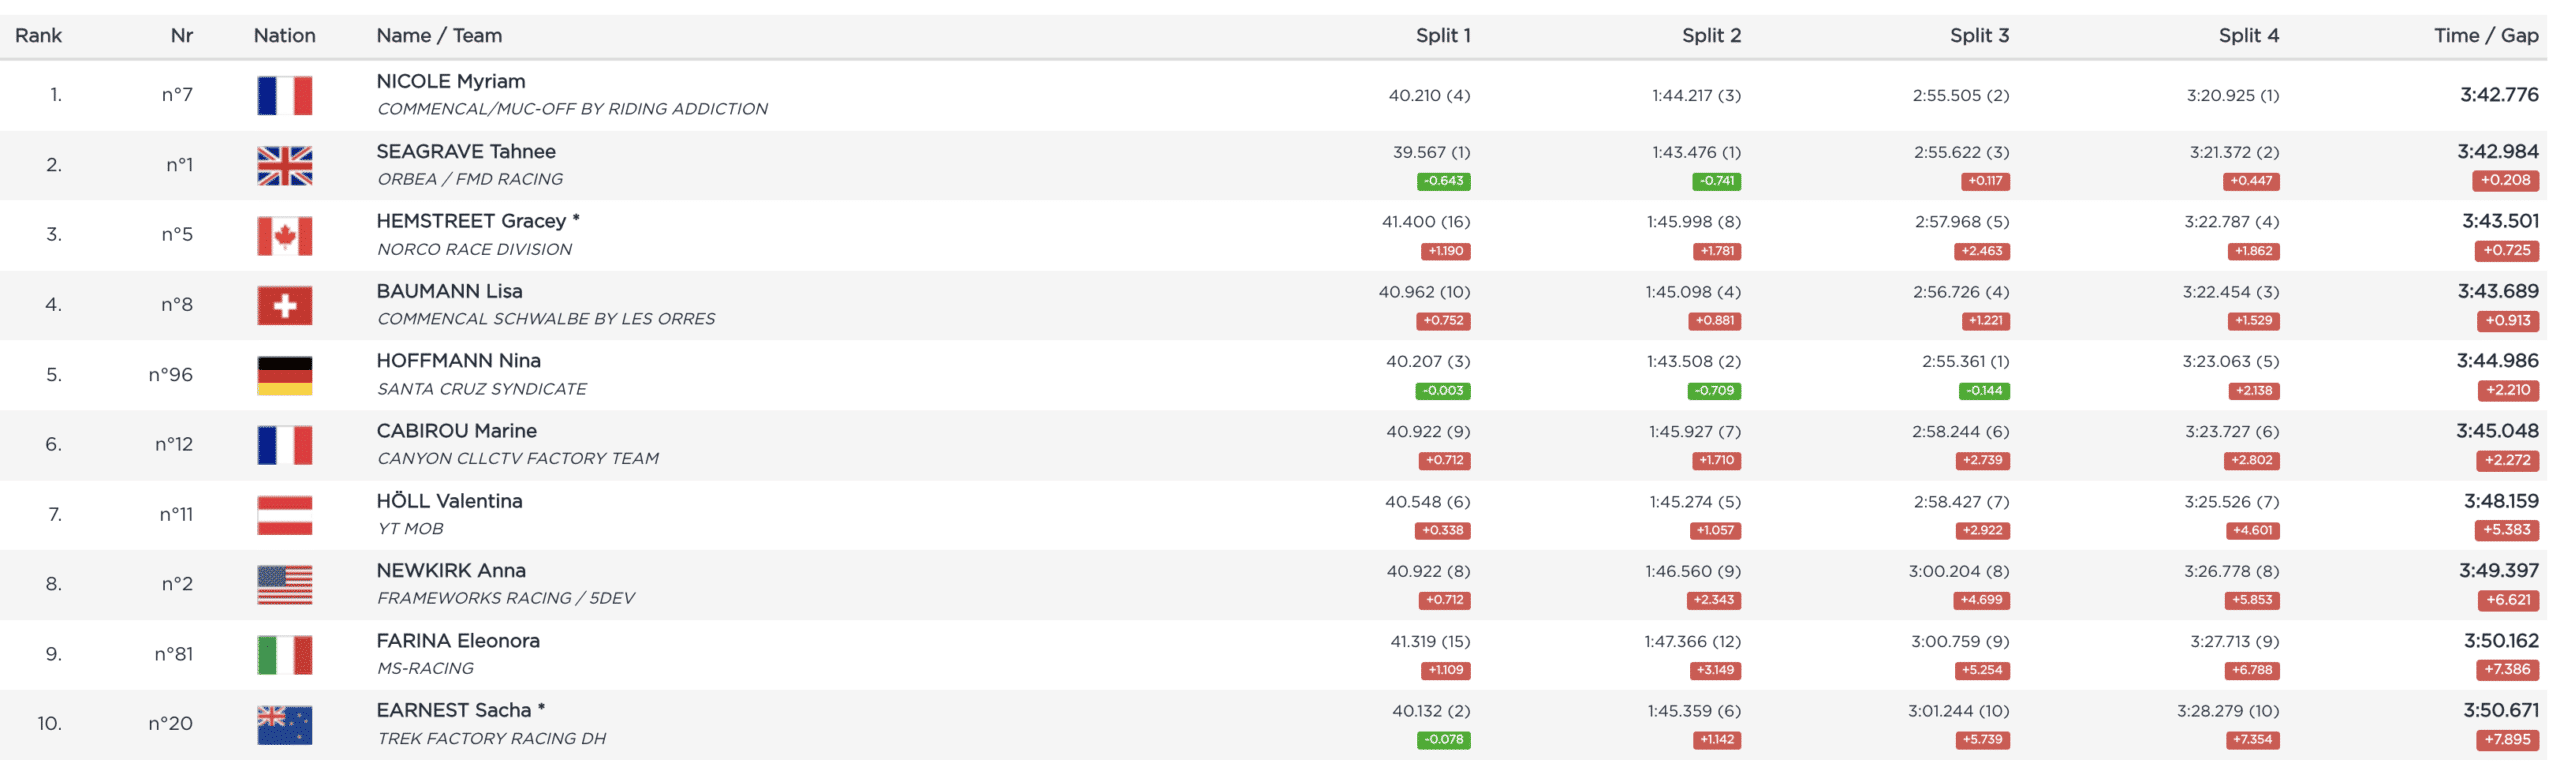Click the Canadian flag for HEMSTREET Gracey
Screen dimensions: 2560x767
click(x=284, y=236)
